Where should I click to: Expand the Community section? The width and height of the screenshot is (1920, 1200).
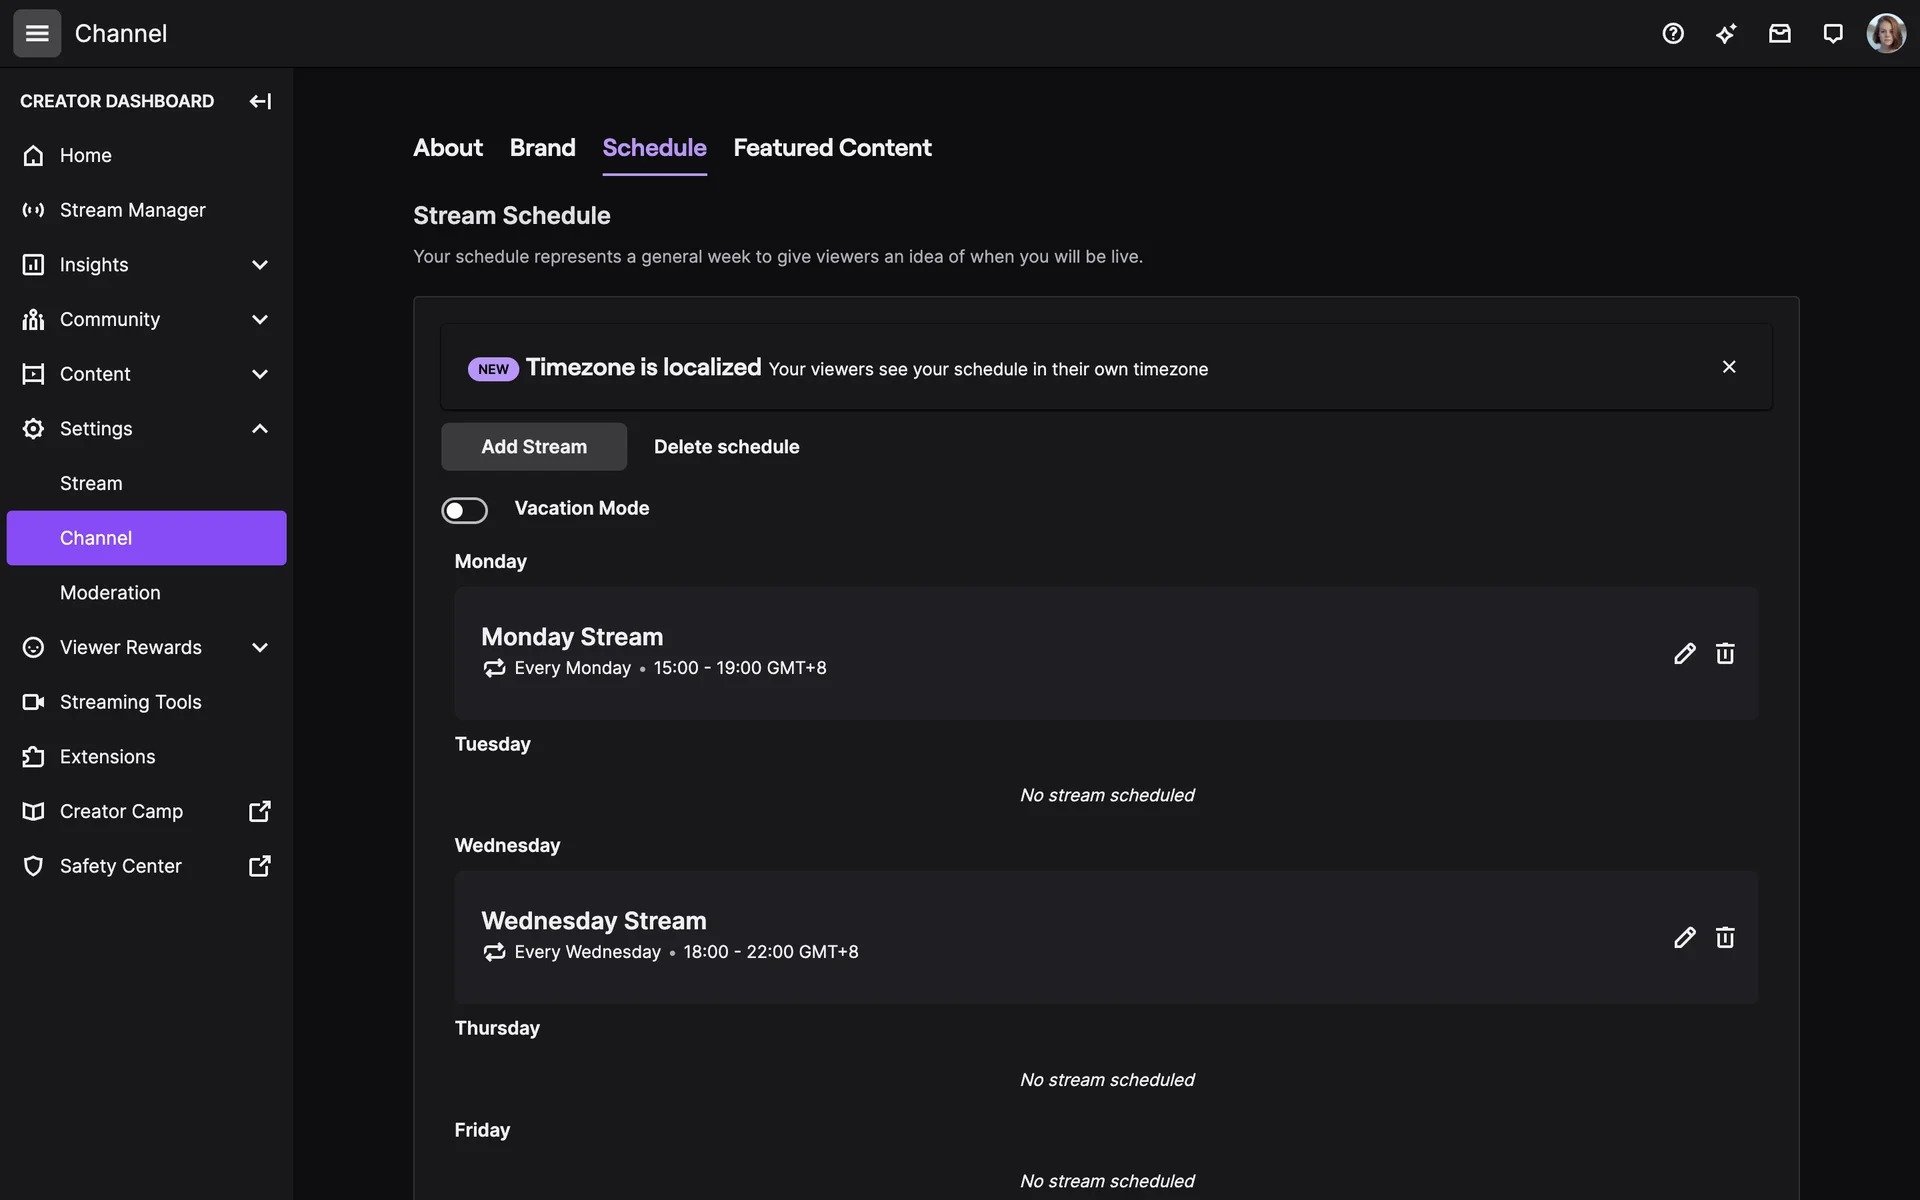259,320
